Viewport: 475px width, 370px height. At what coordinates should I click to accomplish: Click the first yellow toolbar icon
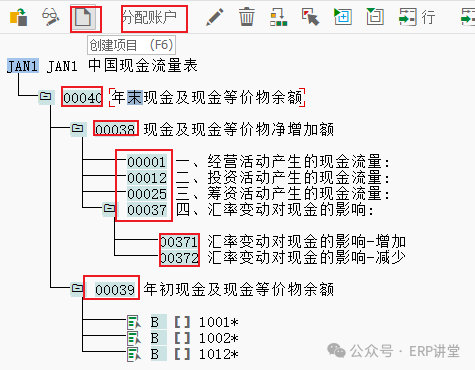pyautogui.click(x=18, y=17)
